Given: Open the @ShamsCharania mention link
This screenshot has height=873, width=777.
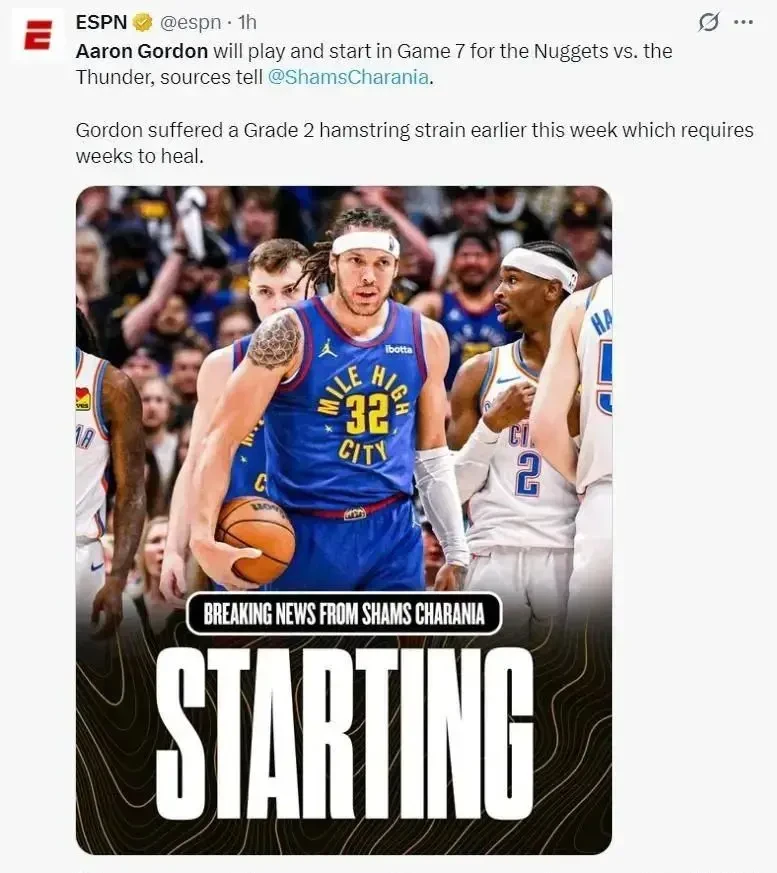Looking at the screenshot, I should 348,77.
